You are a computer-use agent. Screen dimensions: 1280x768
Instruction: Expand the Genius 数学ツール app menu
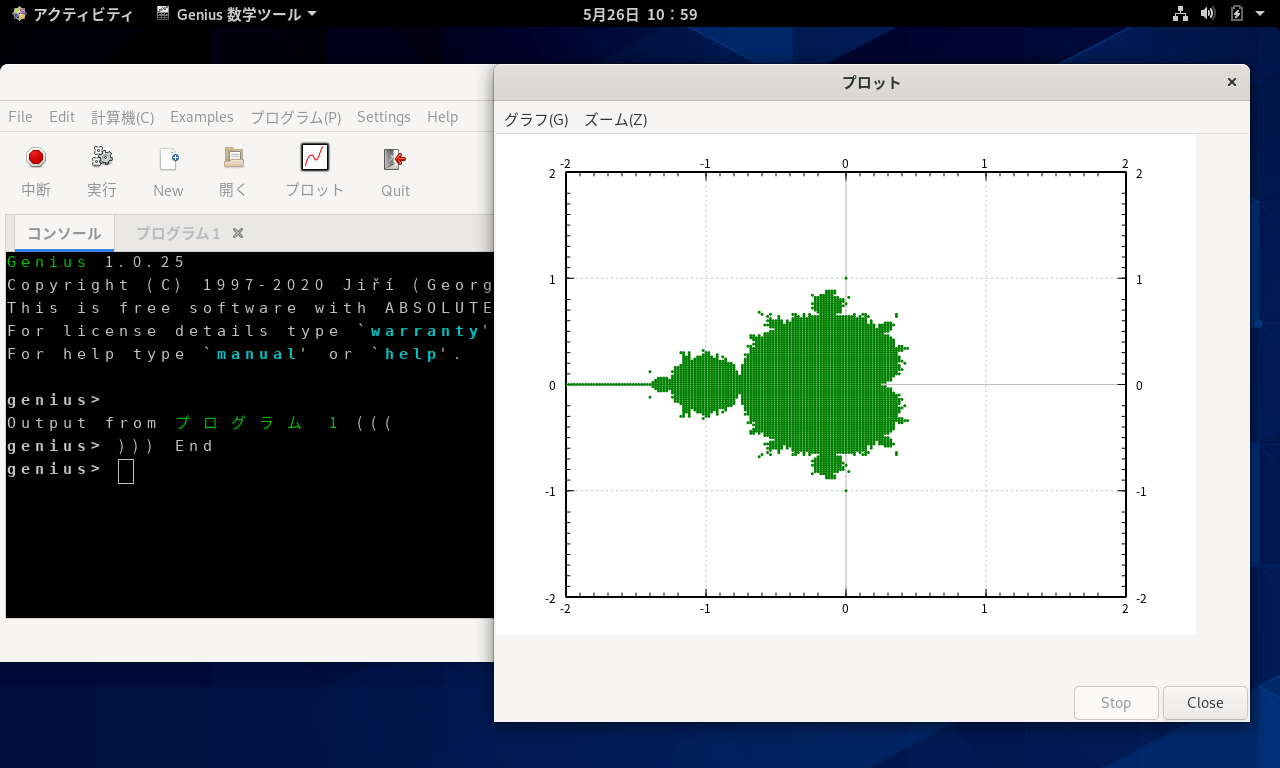pyautogui.click(x=237, y=14)
